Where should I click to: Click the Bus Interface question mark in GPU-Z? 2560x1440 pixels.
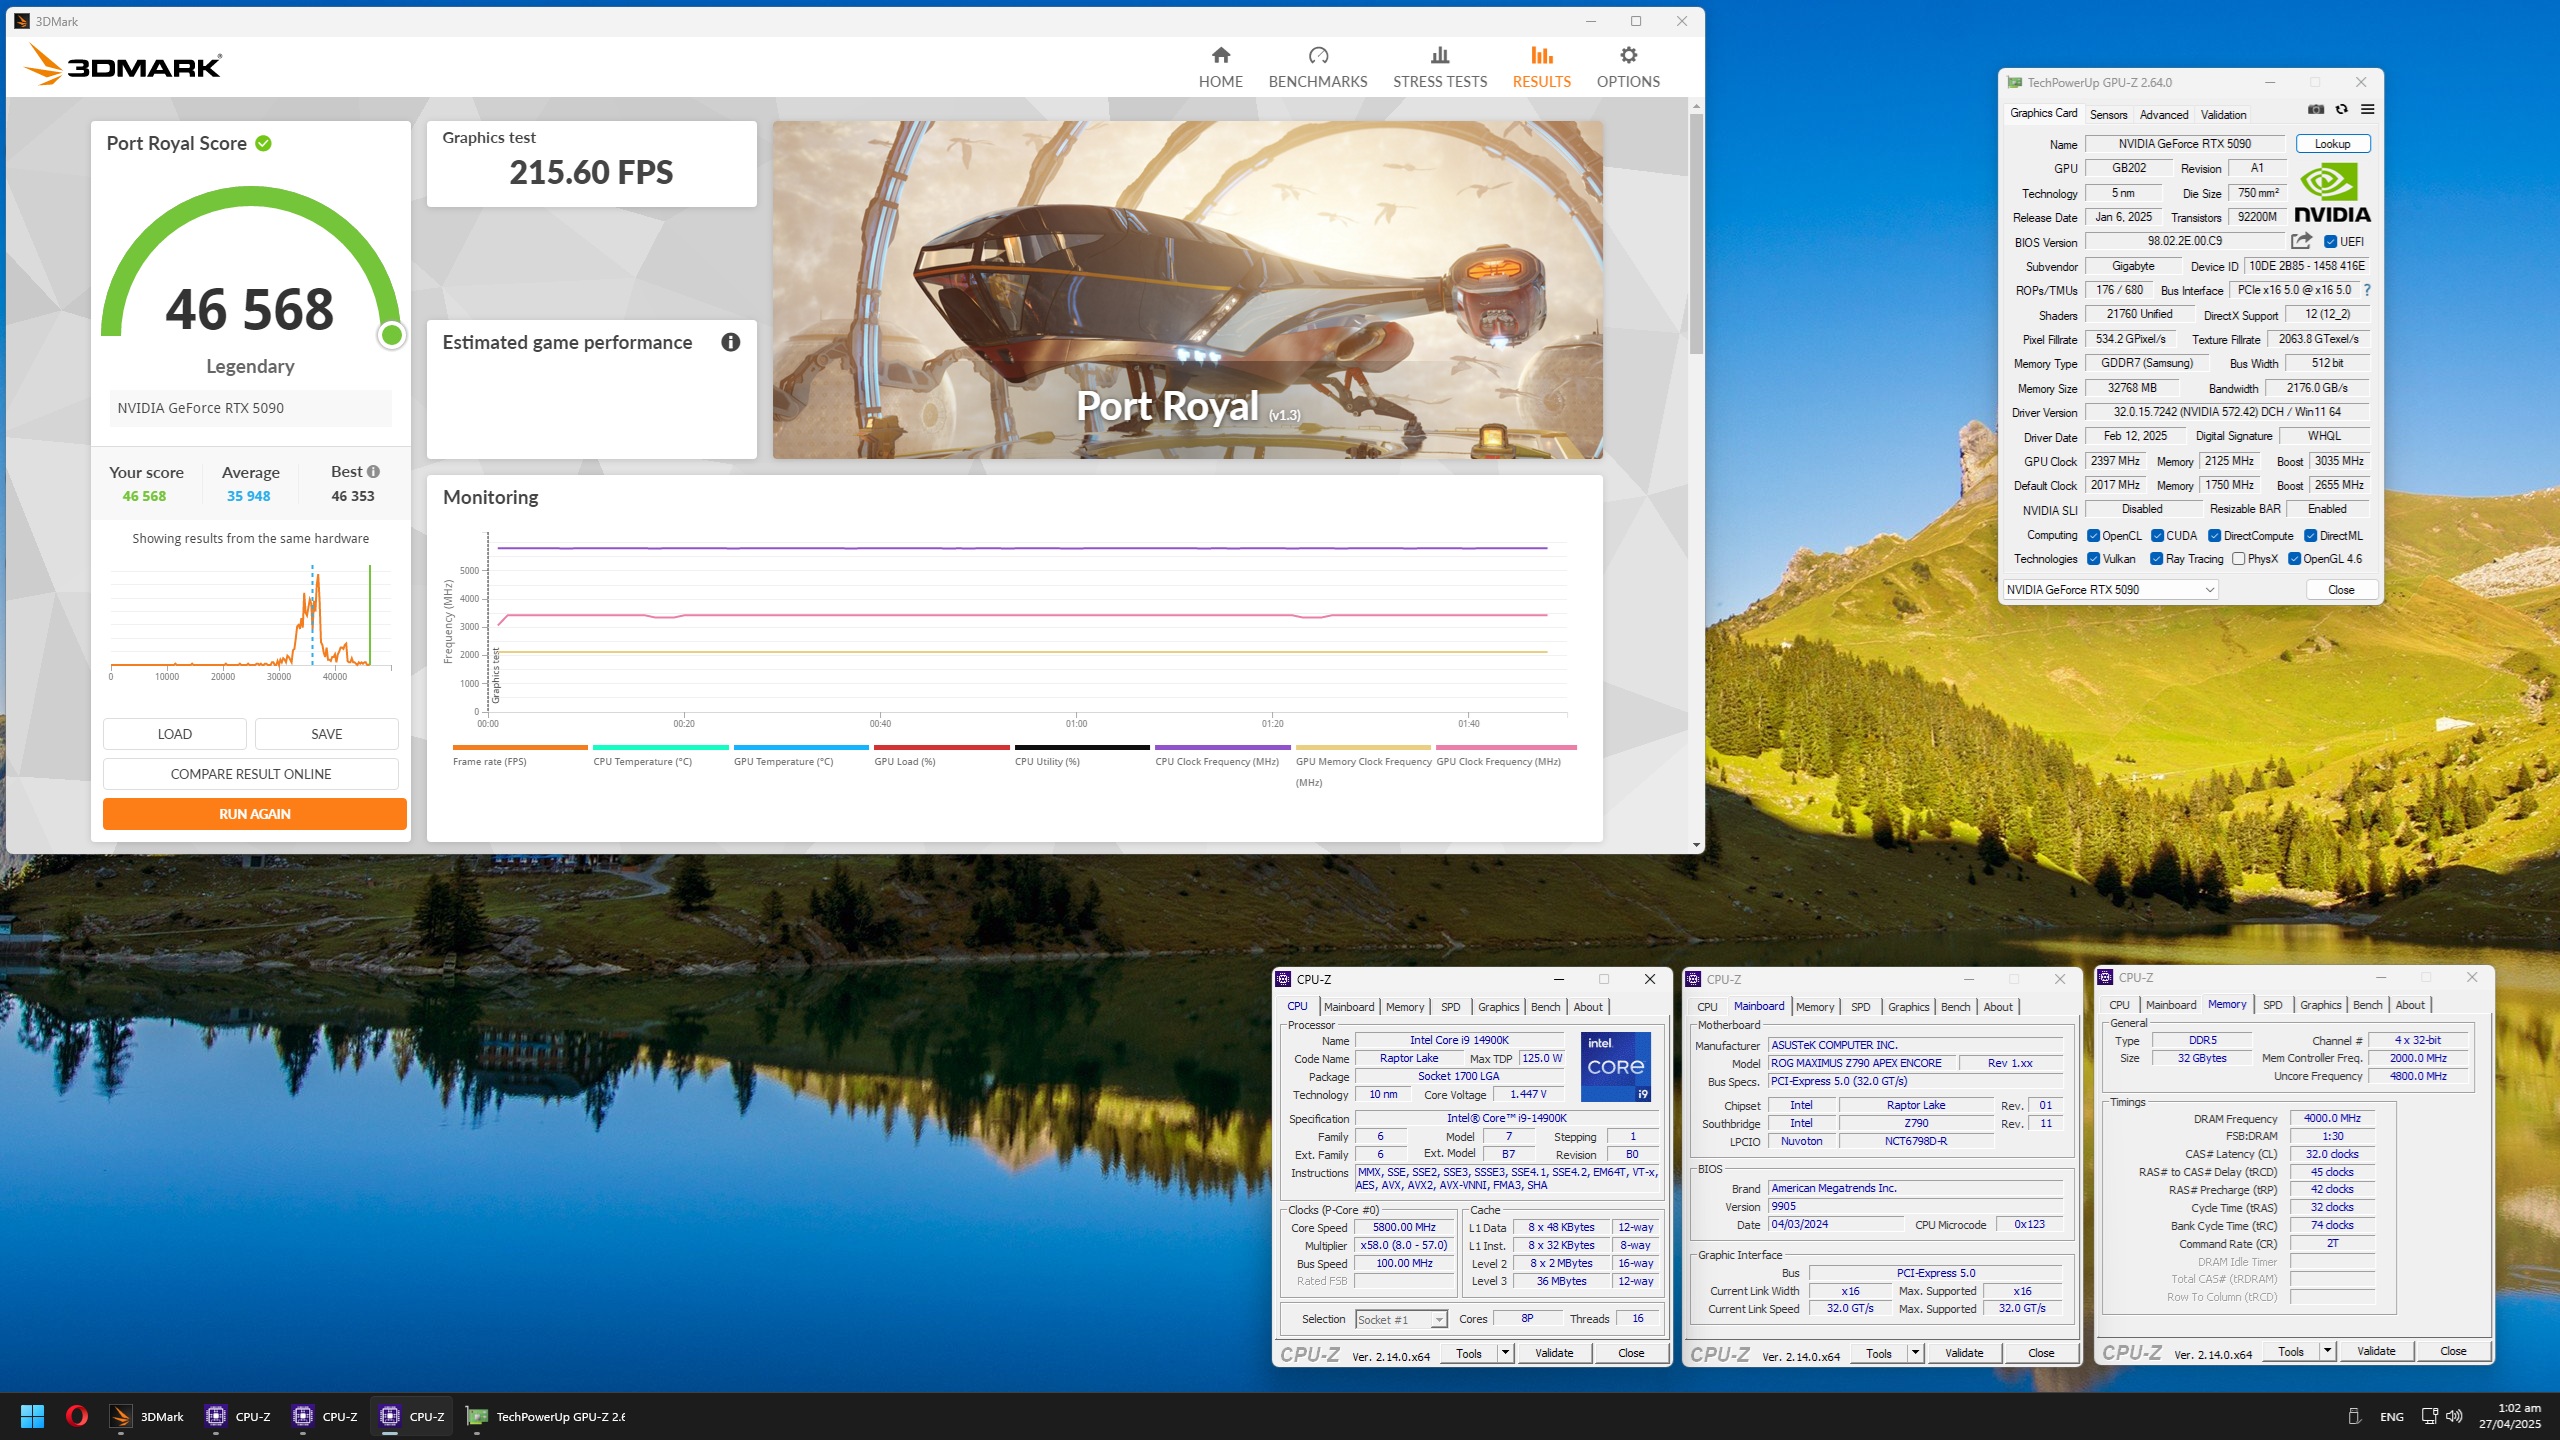click(2367, 290)
